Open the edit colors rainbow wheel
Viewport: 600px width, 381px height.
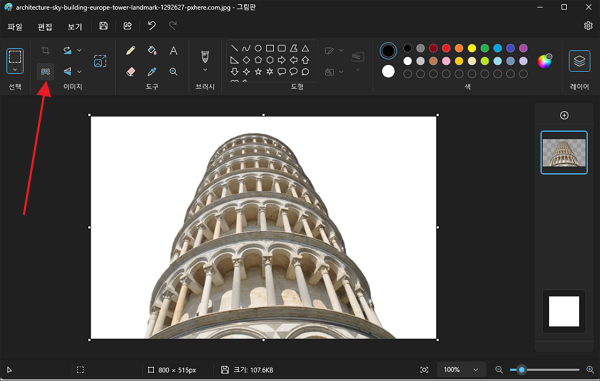(544, 61)
